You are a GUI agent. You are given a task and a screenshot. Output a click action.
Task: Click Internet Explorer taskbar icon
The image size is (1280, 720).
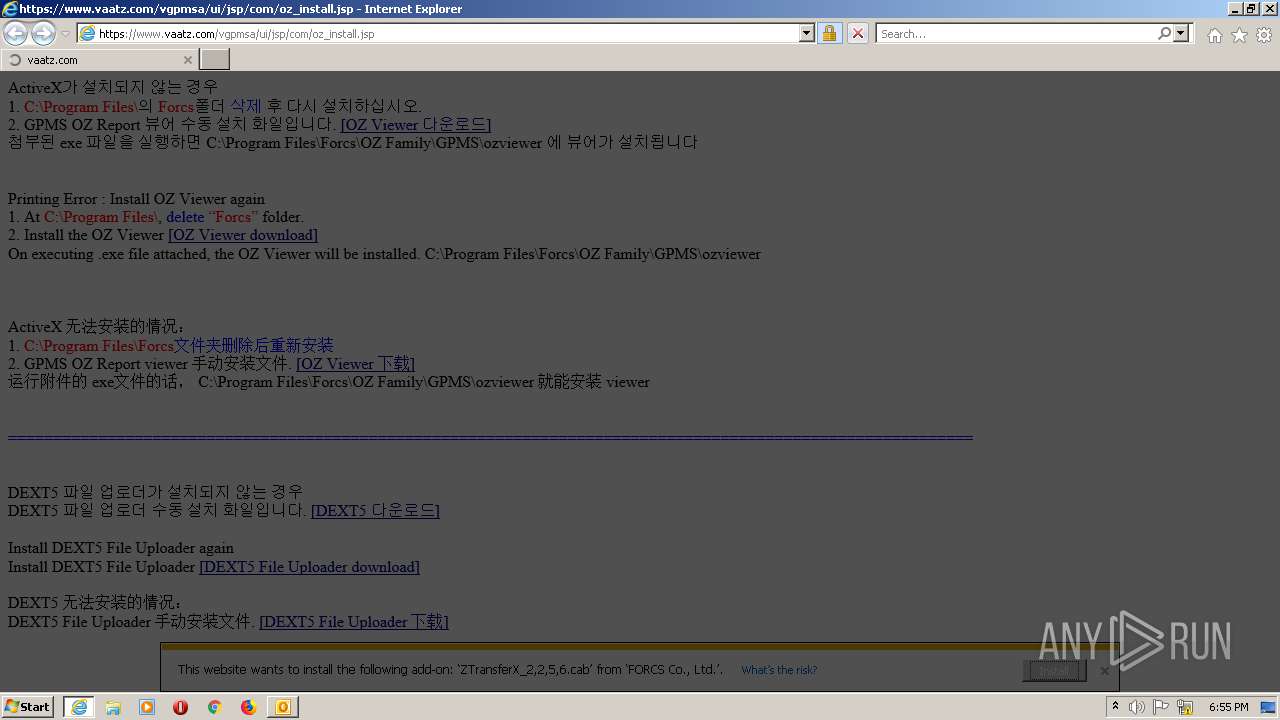coord(79,707)
